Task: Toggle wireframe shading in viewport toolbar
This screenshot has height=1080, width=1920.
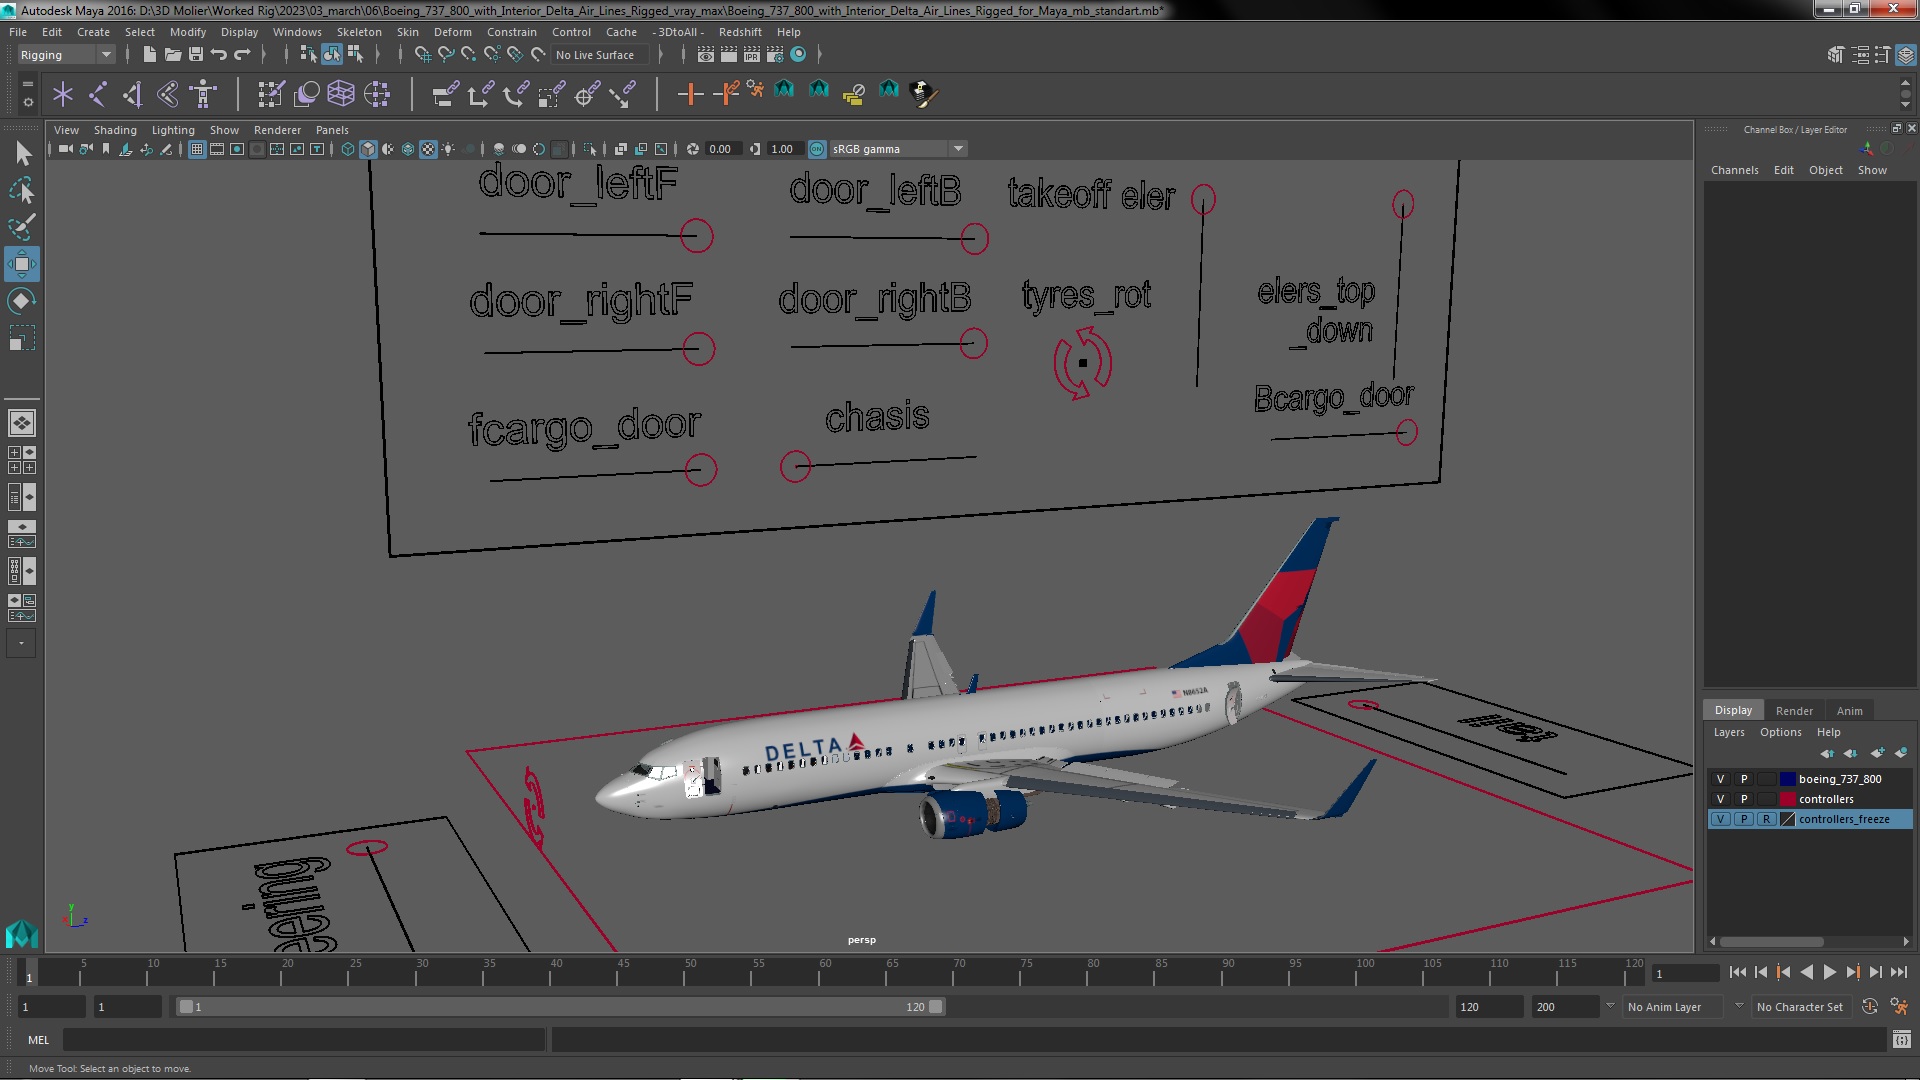Action: tap(348, 149)
